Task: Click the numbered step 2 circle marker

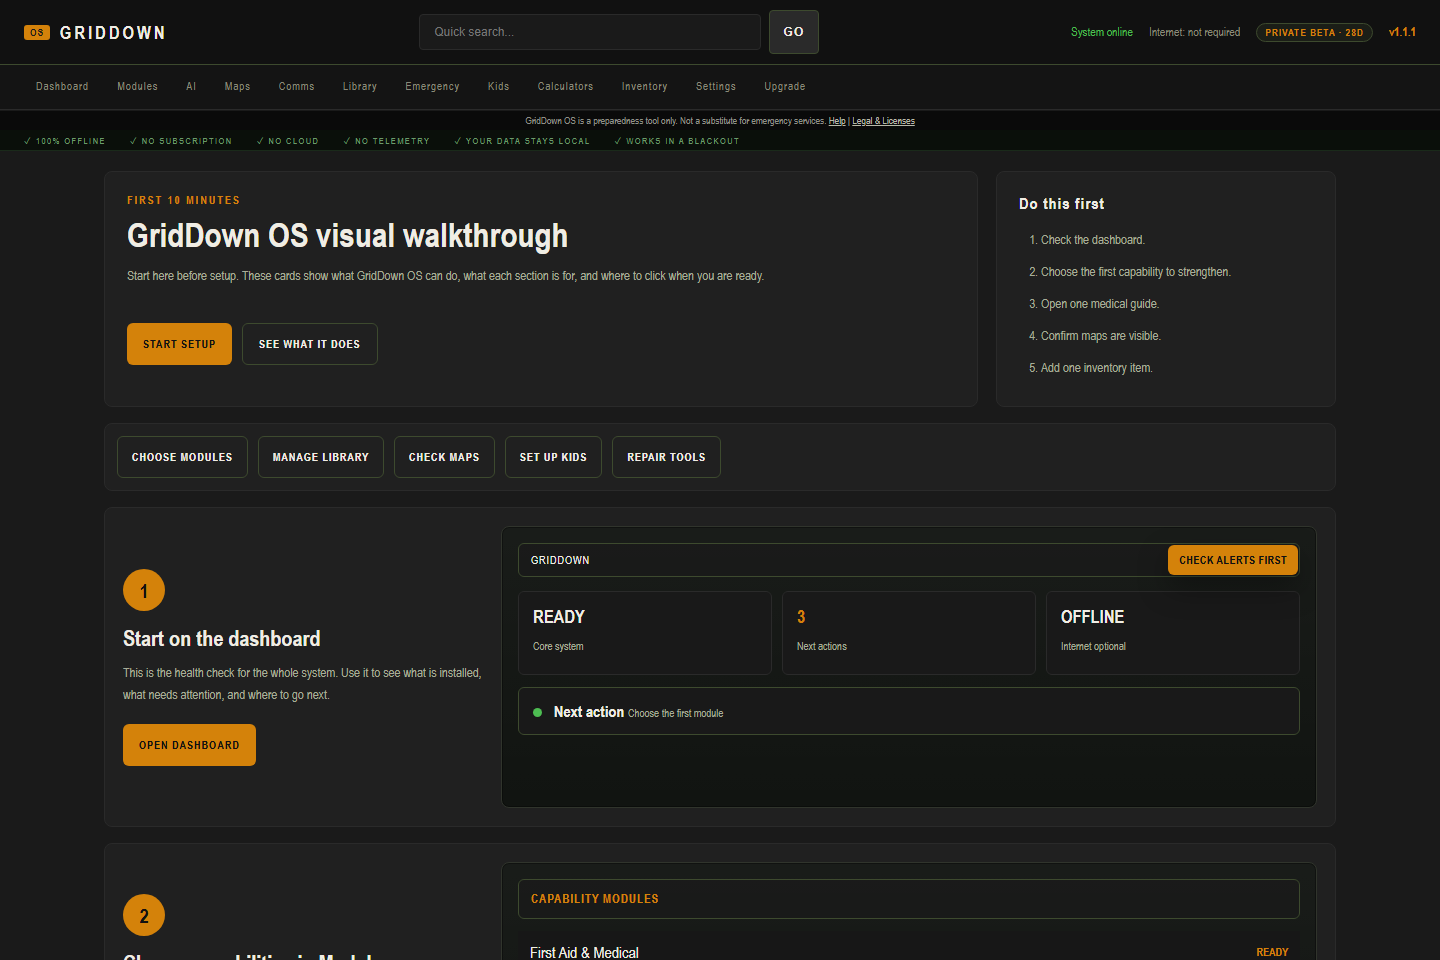Action: pos(143,915)
